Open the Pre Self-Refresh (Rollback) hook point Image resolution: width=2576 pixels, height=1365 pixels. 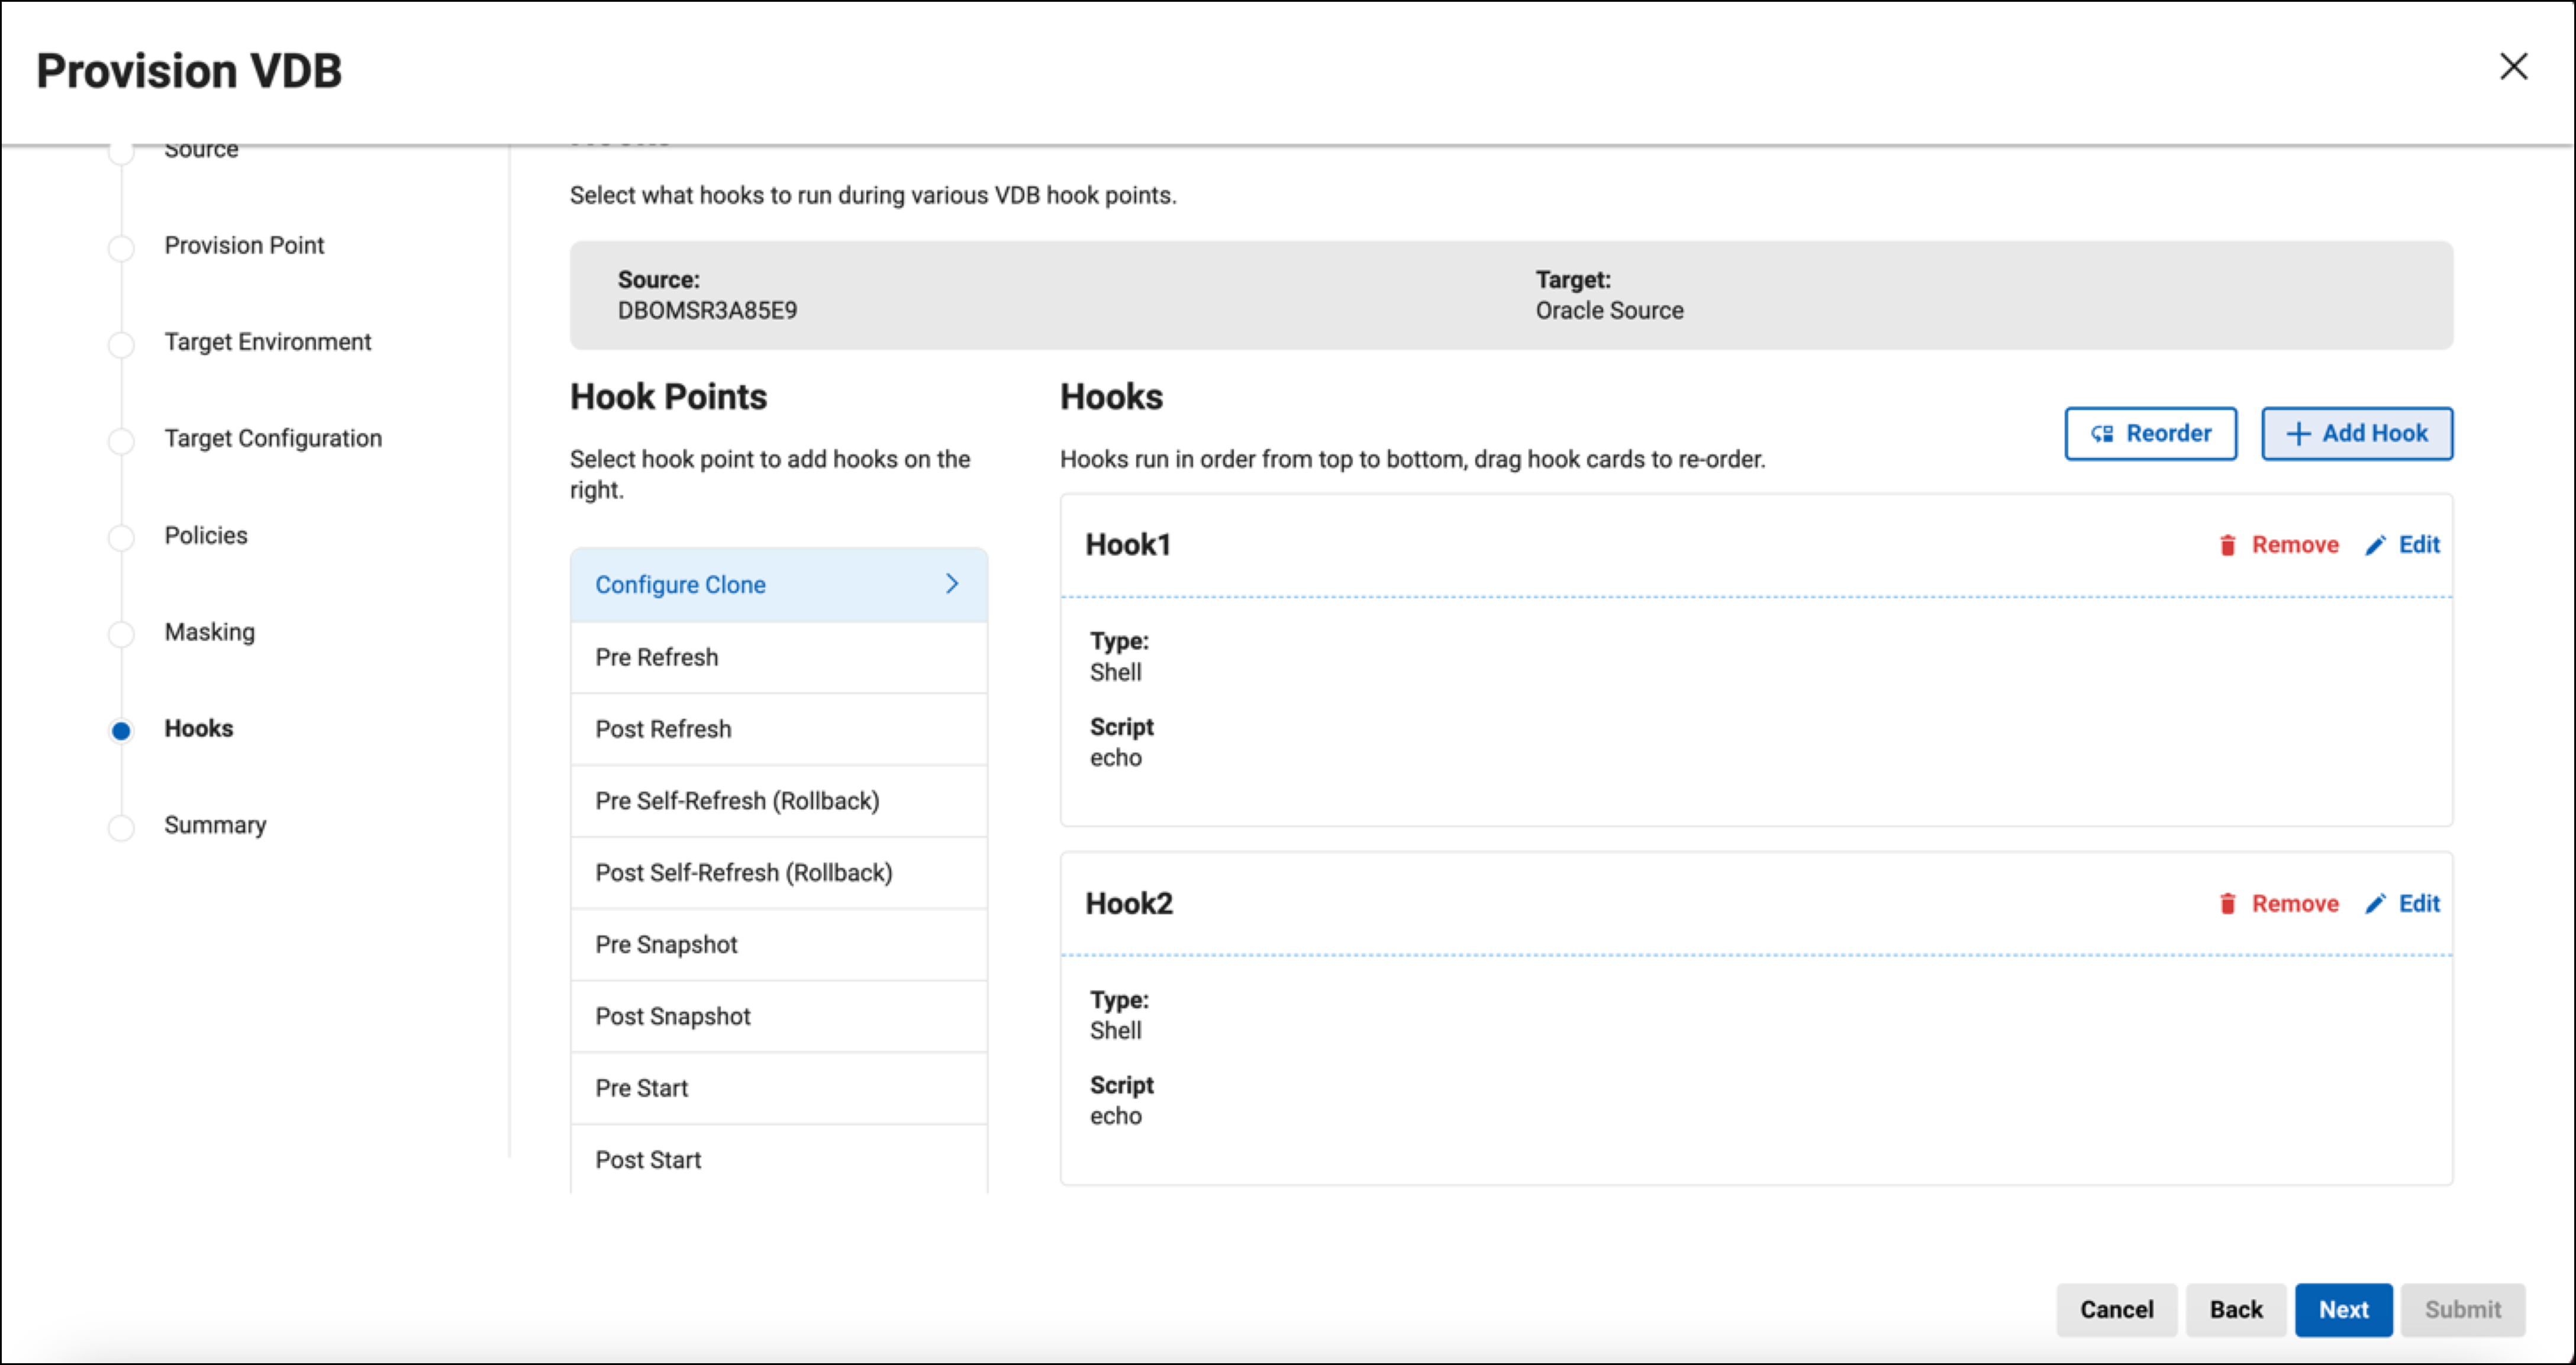click(x=737, y=801)
